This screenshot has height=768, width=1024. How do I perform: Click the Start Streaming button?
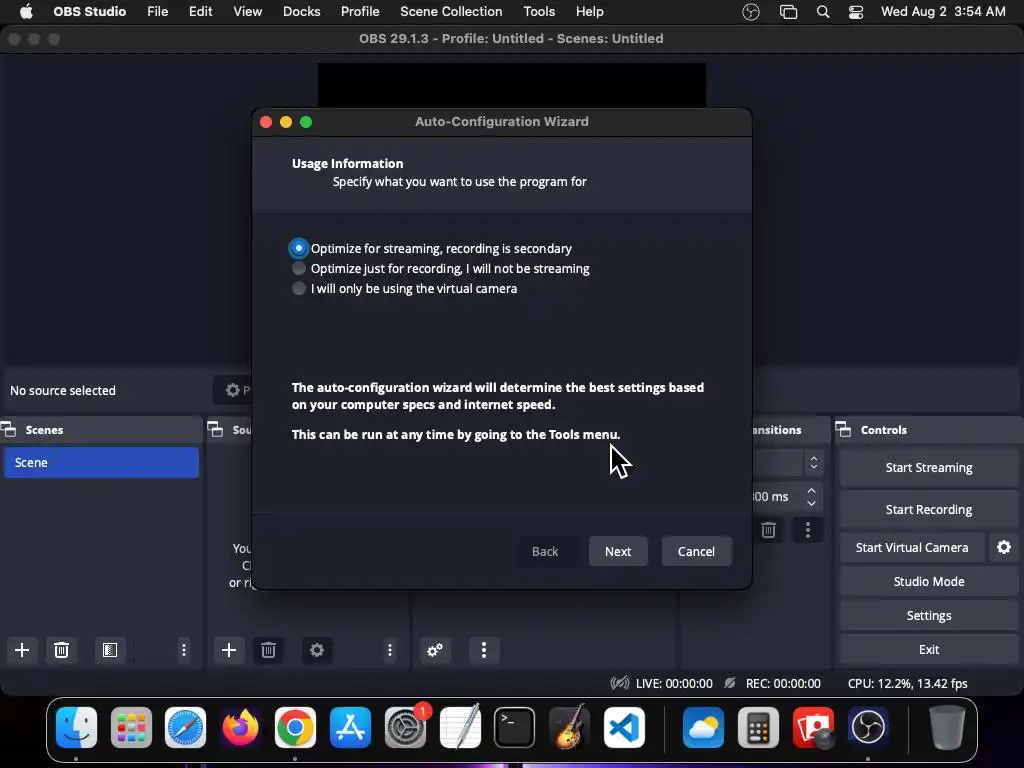[929, 468]
